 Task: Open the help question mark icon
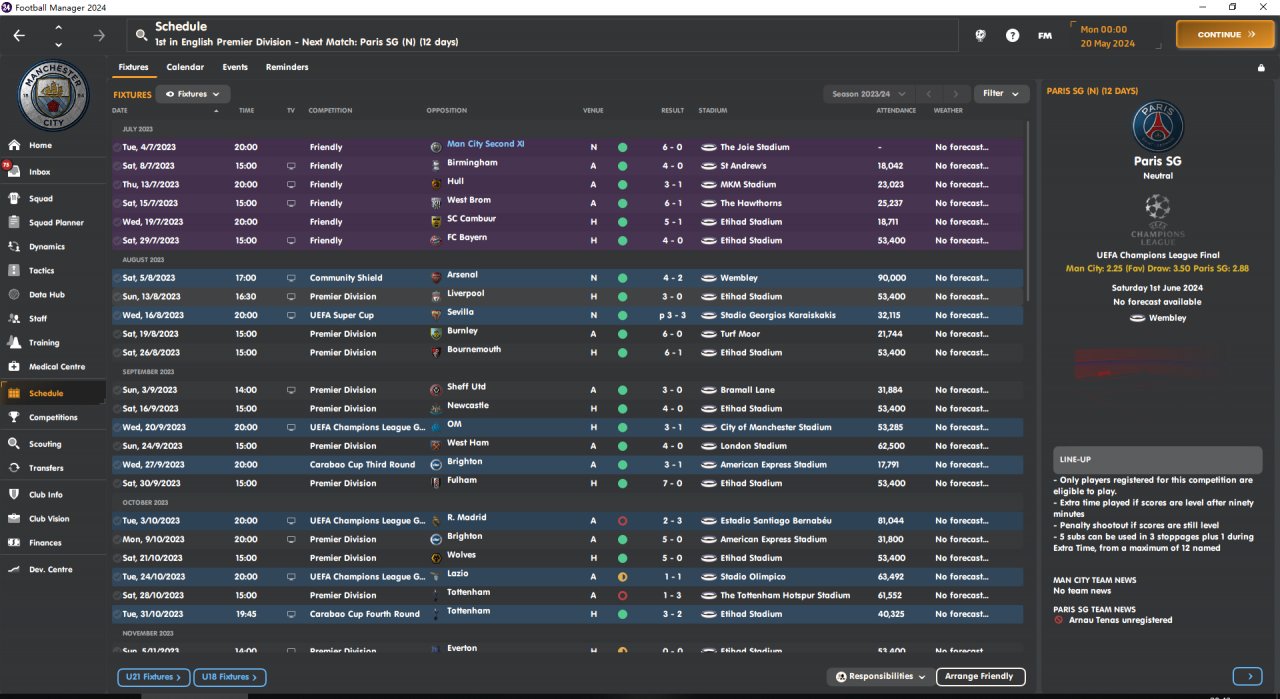coord(1012,35)
